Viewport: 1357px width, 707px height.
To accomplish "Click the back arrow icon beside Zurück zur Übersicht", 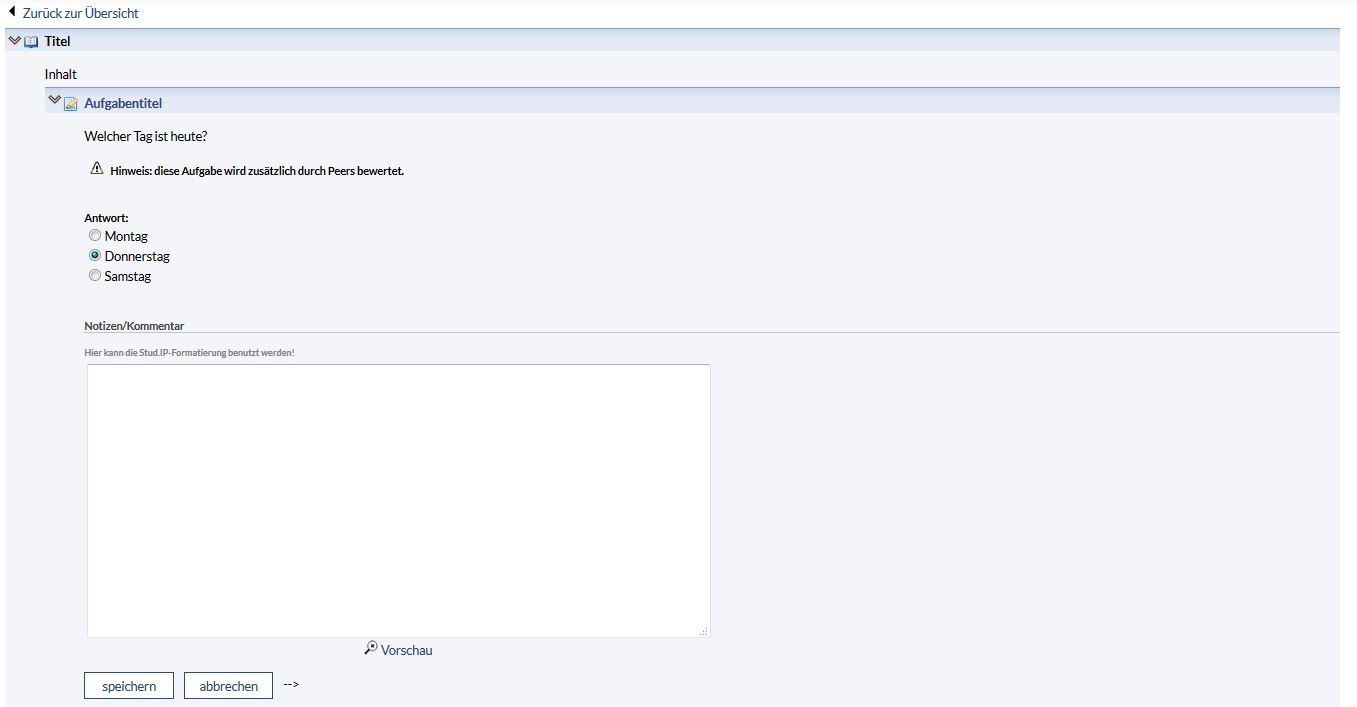I will click(x=12, y=12).
